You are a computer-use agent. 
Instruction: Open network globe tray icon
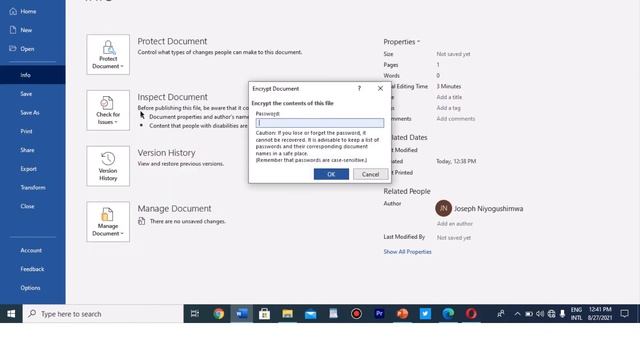[551, 314]
